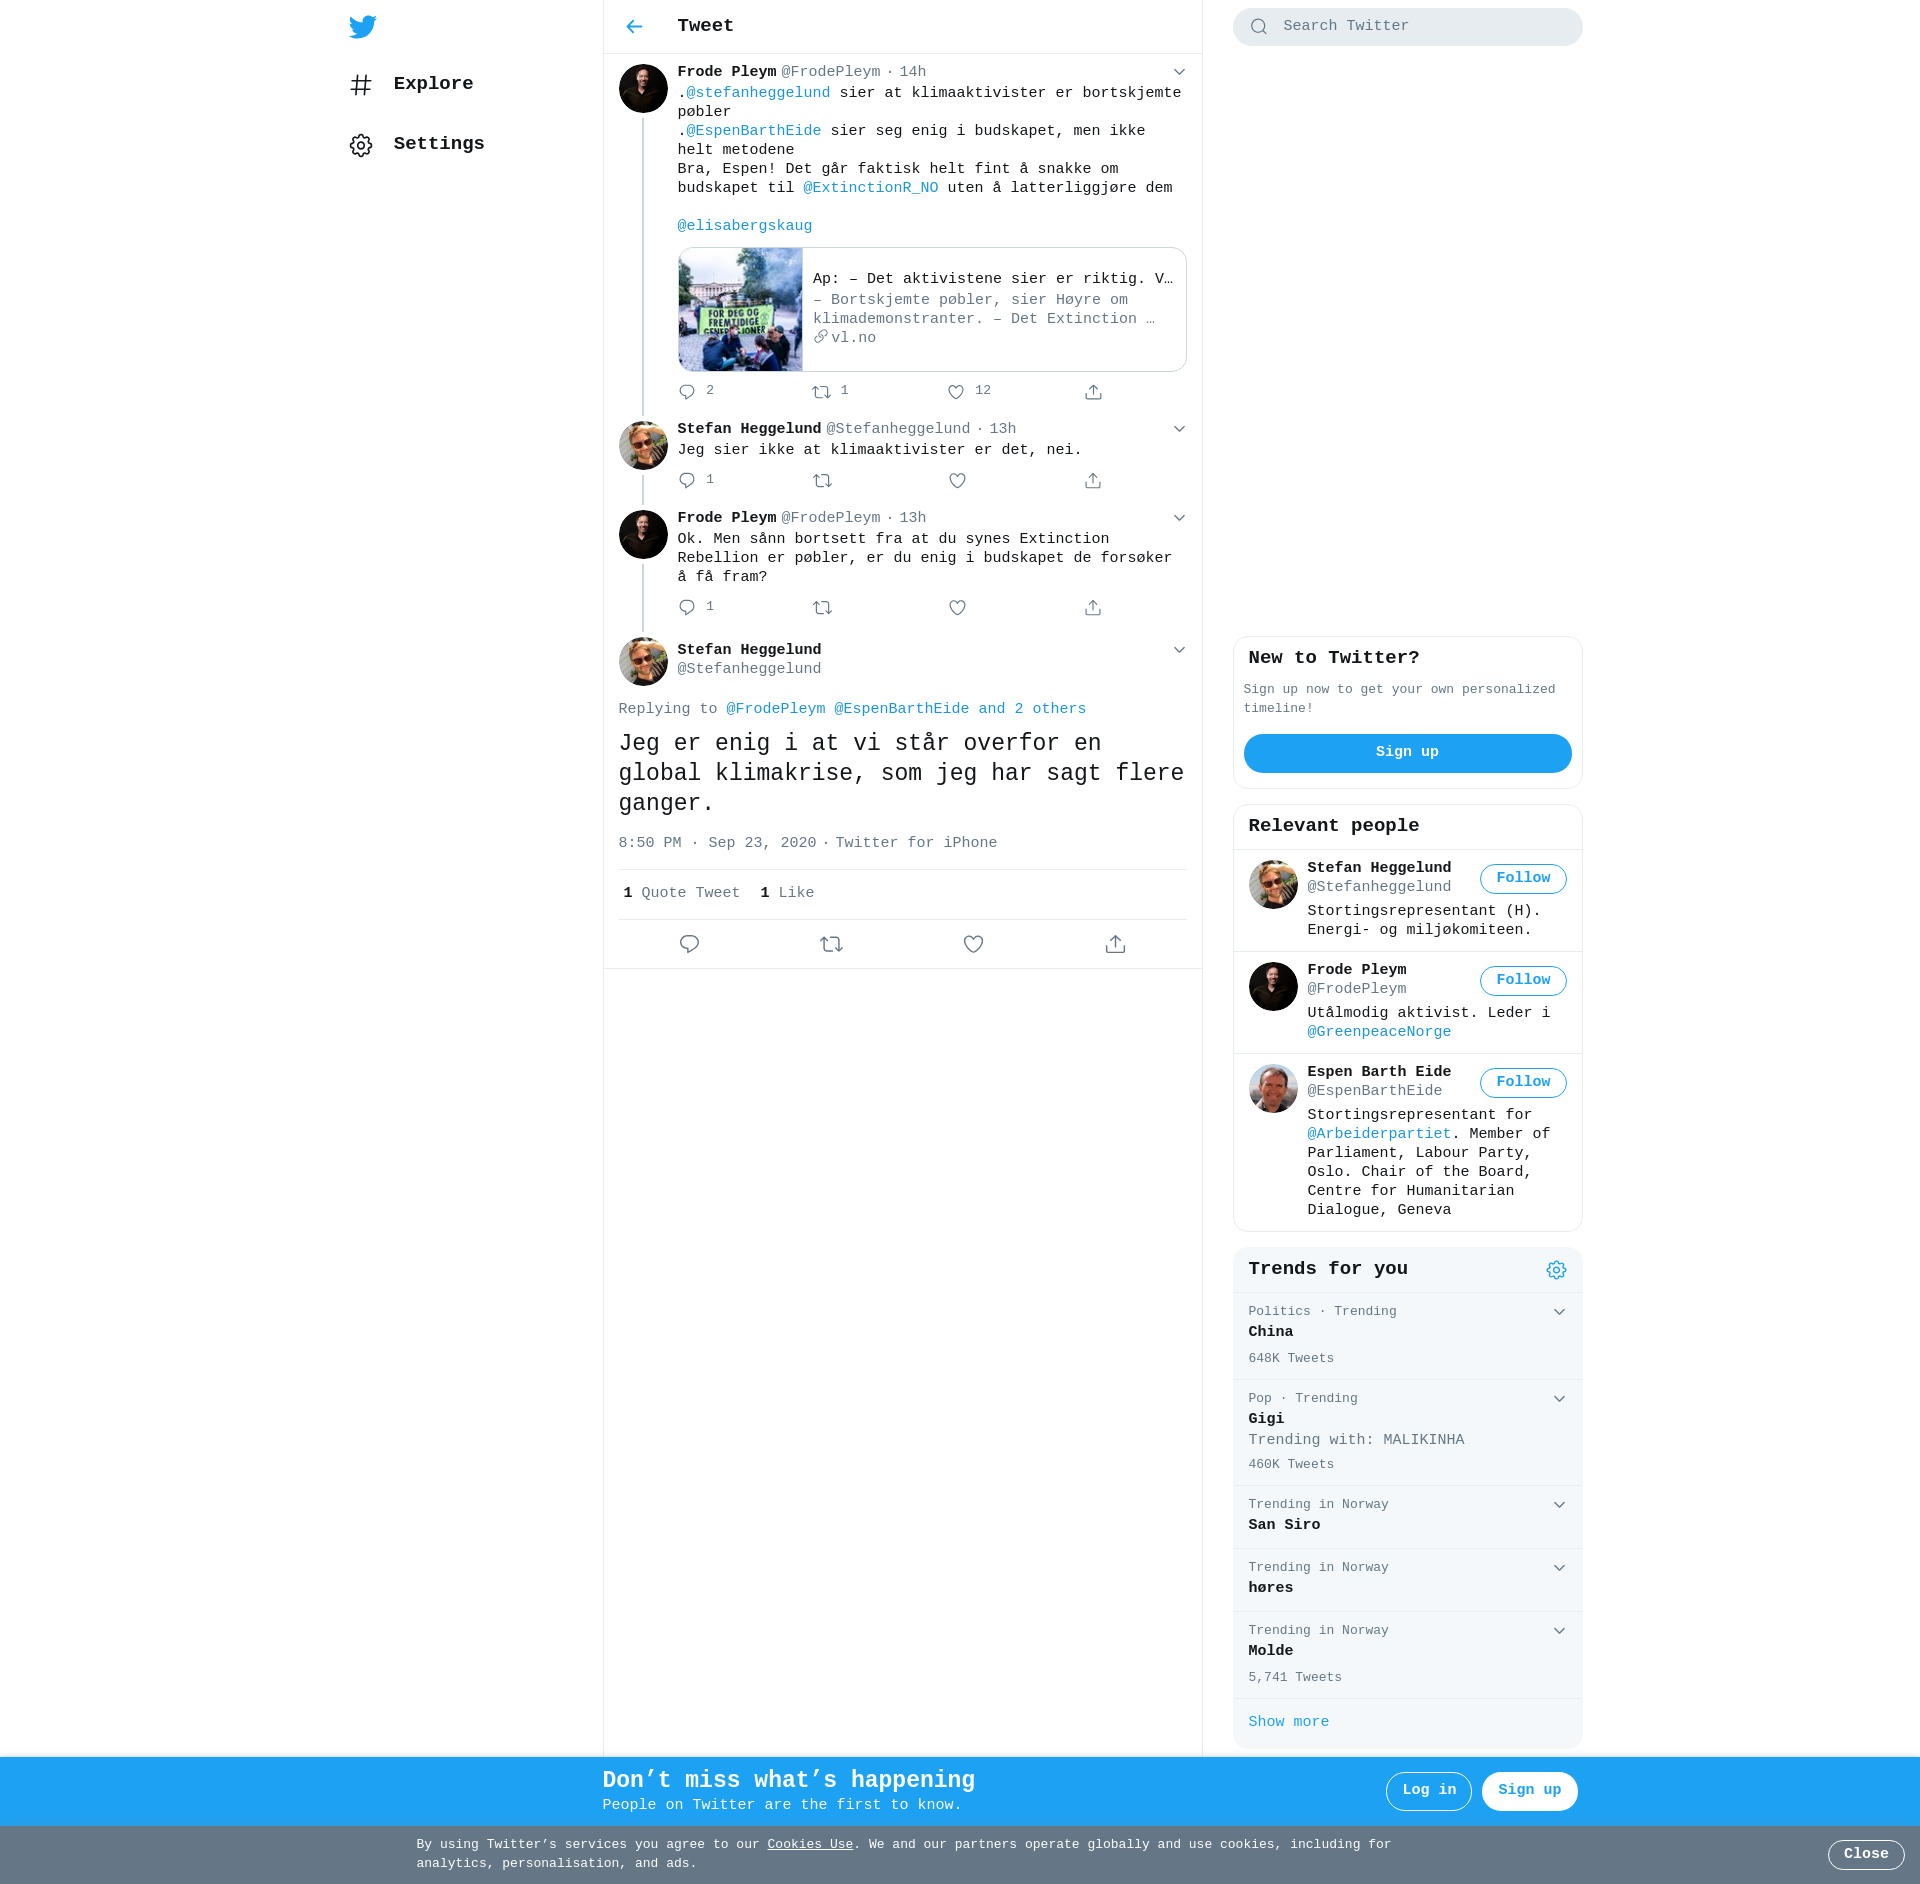1920x1884 pixels.
Task: Click 'and 2 others' reply link
Action: (x=1032, y=709)
